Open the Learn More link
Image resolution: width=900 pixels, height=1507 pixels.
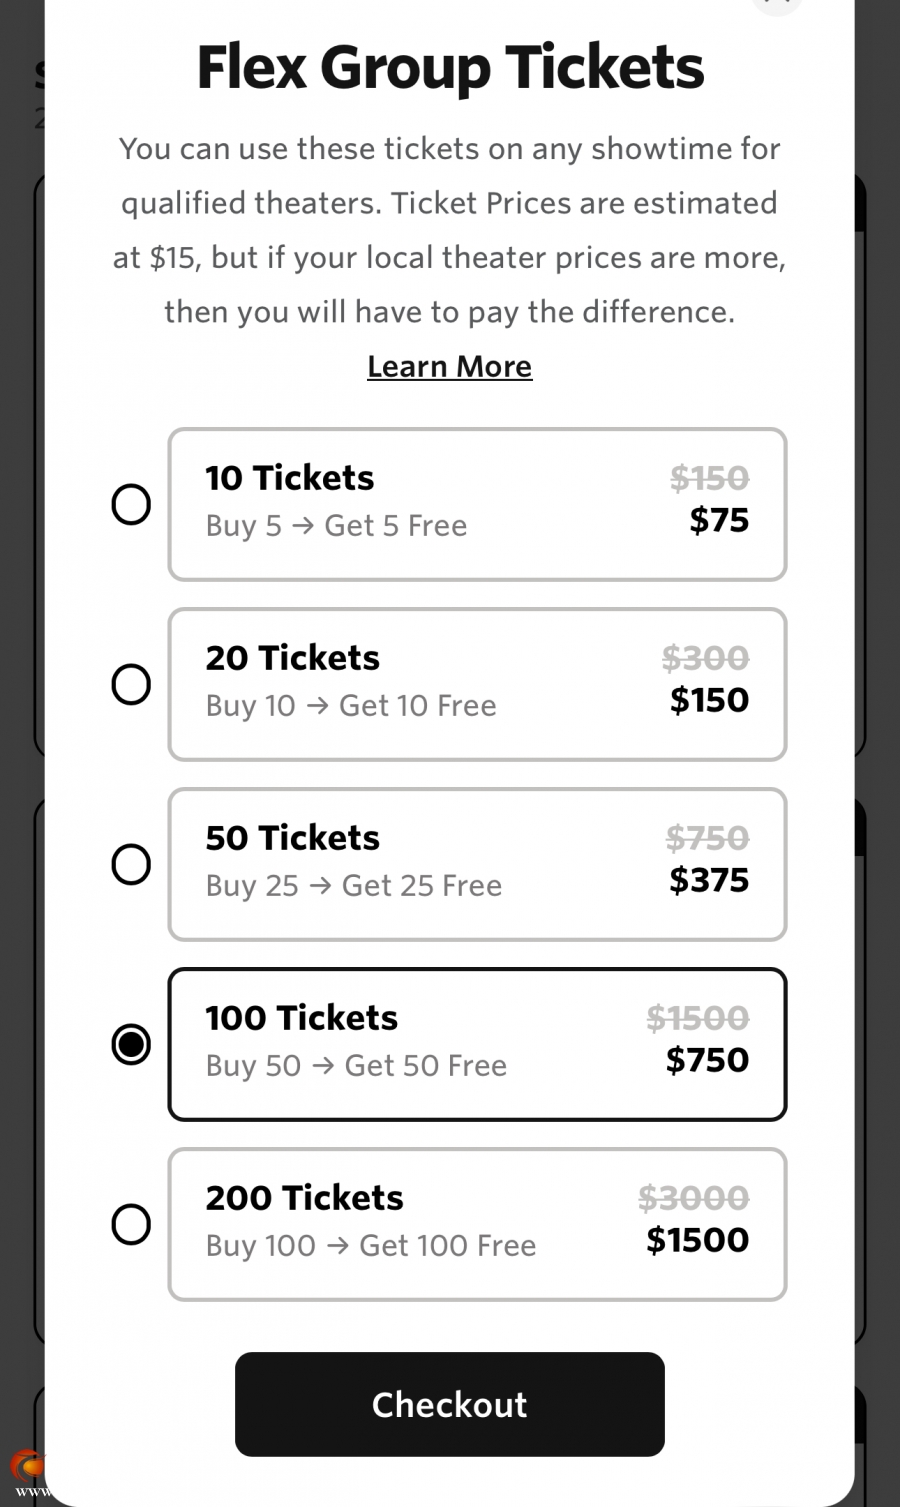coord(449,366)
